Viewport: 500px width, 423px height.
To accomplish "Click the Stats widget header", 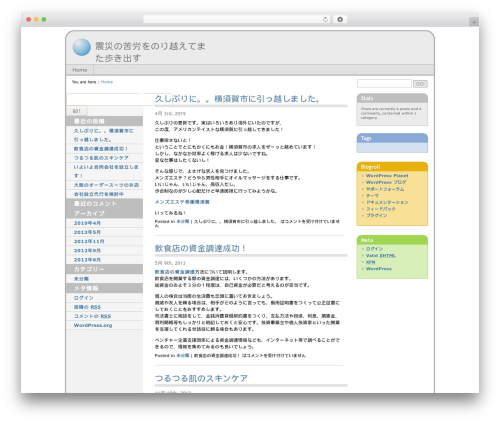I will tap(392, 98).
